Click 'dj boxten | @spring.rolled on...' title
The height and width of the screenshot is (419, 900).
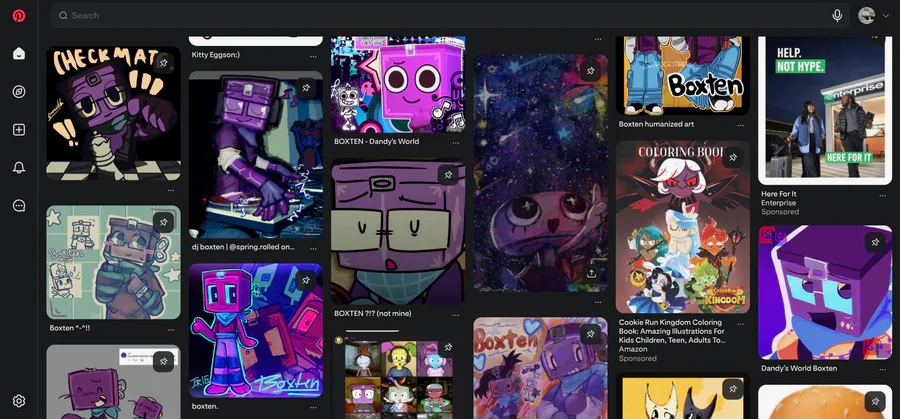point(243,247)
